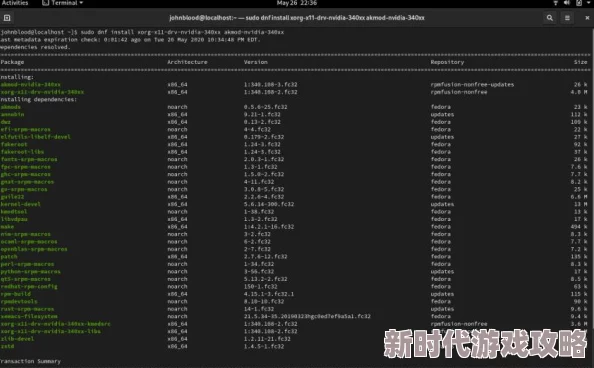This screenshot has width=594, height=368.
Task: Select the 'kernel-devel' package name
Action: [x=20, y=204]
